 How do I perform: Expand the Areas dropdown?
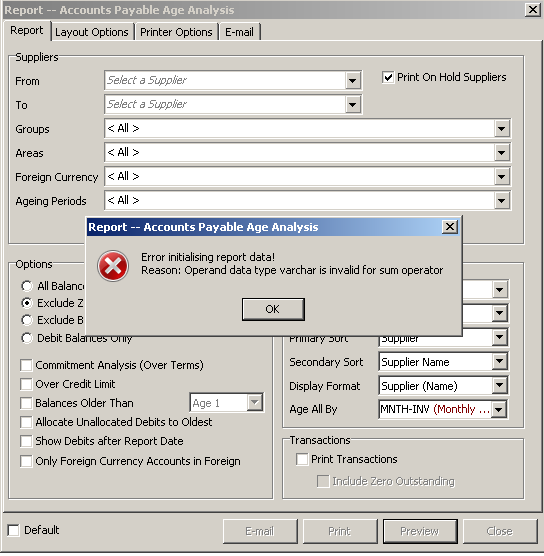[501, 152]
